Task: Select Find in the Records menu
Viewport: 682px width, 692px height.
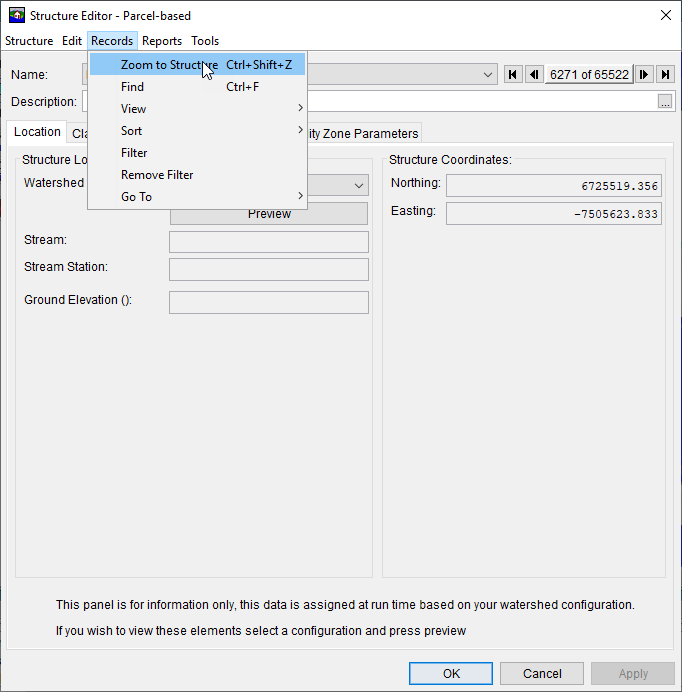Action: pyautogui.click(x=197, y=86)
